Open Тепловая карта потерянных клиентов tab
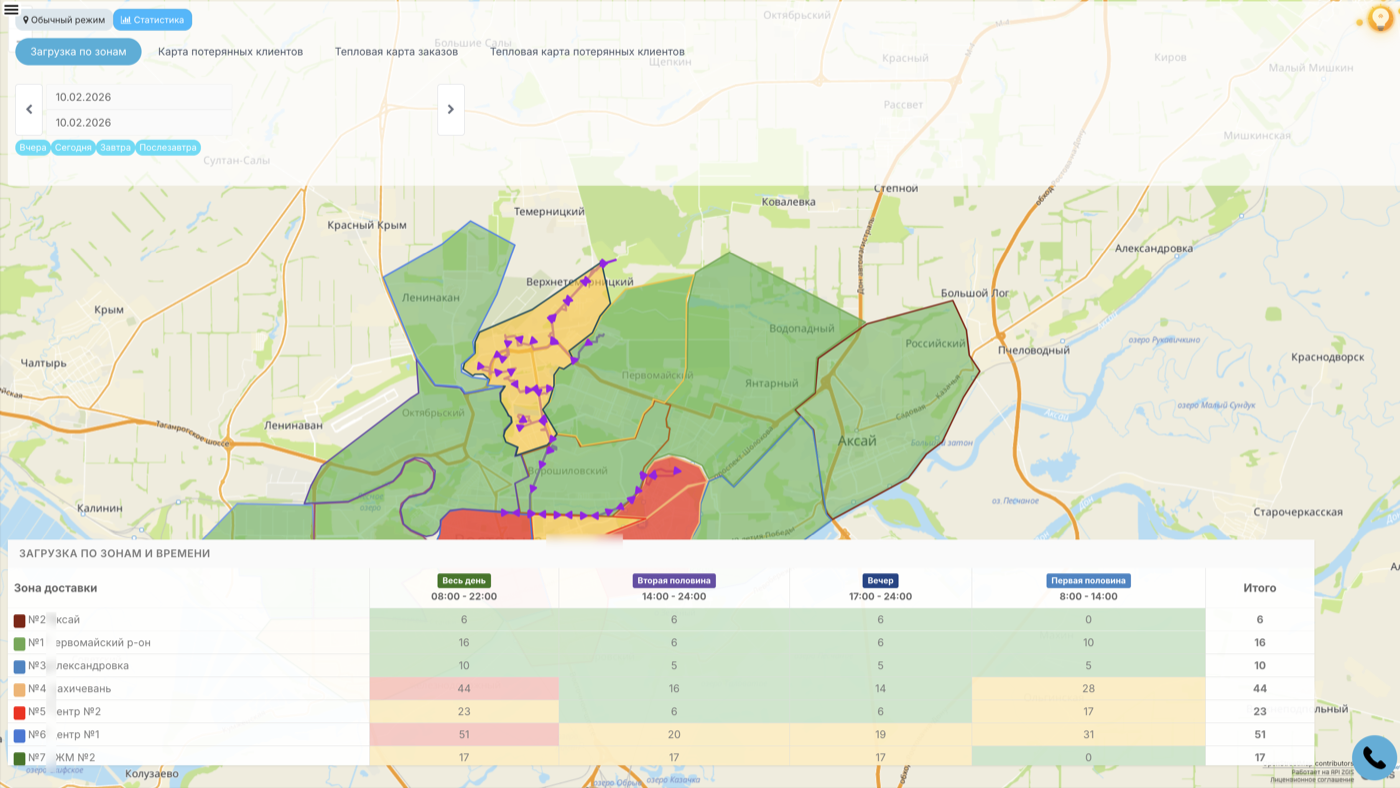The width and height of the screenshot is (1400, 788). coord(587,52)
